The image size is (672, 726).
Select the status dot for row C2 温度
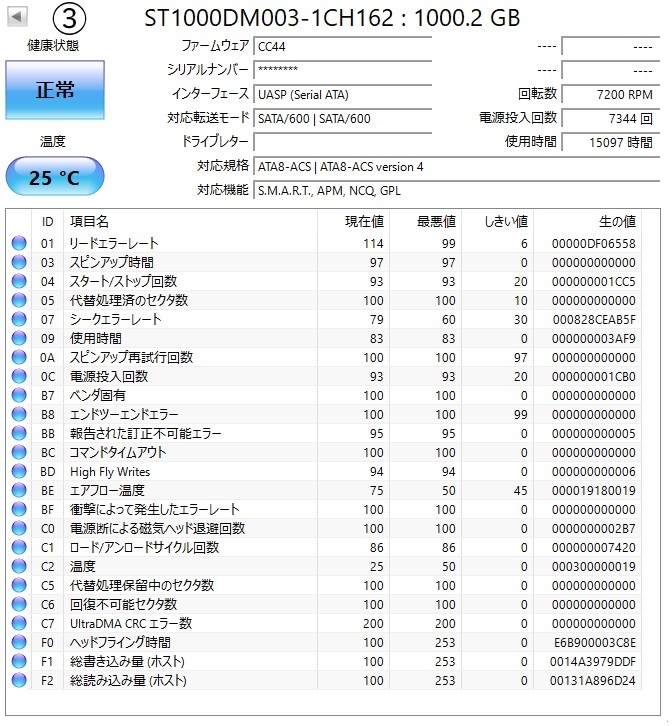click(x=19, y=566)
